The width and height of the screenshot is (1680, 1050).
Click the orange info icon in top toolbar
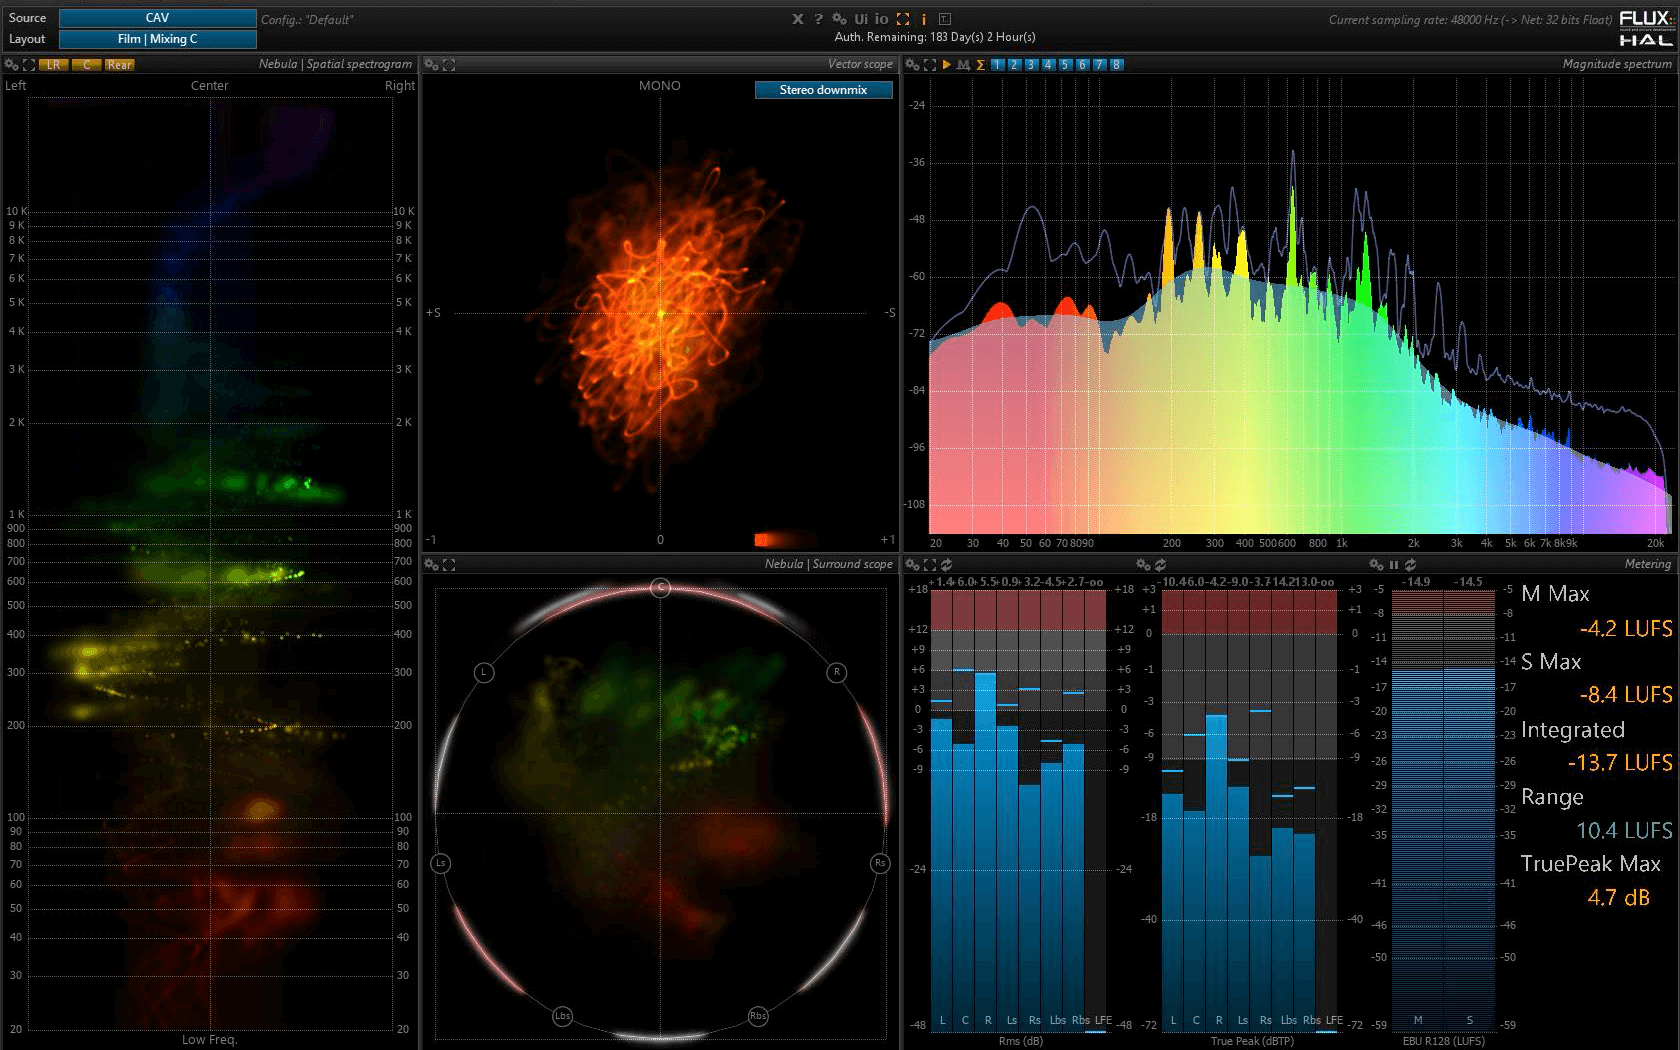point(923,19)
